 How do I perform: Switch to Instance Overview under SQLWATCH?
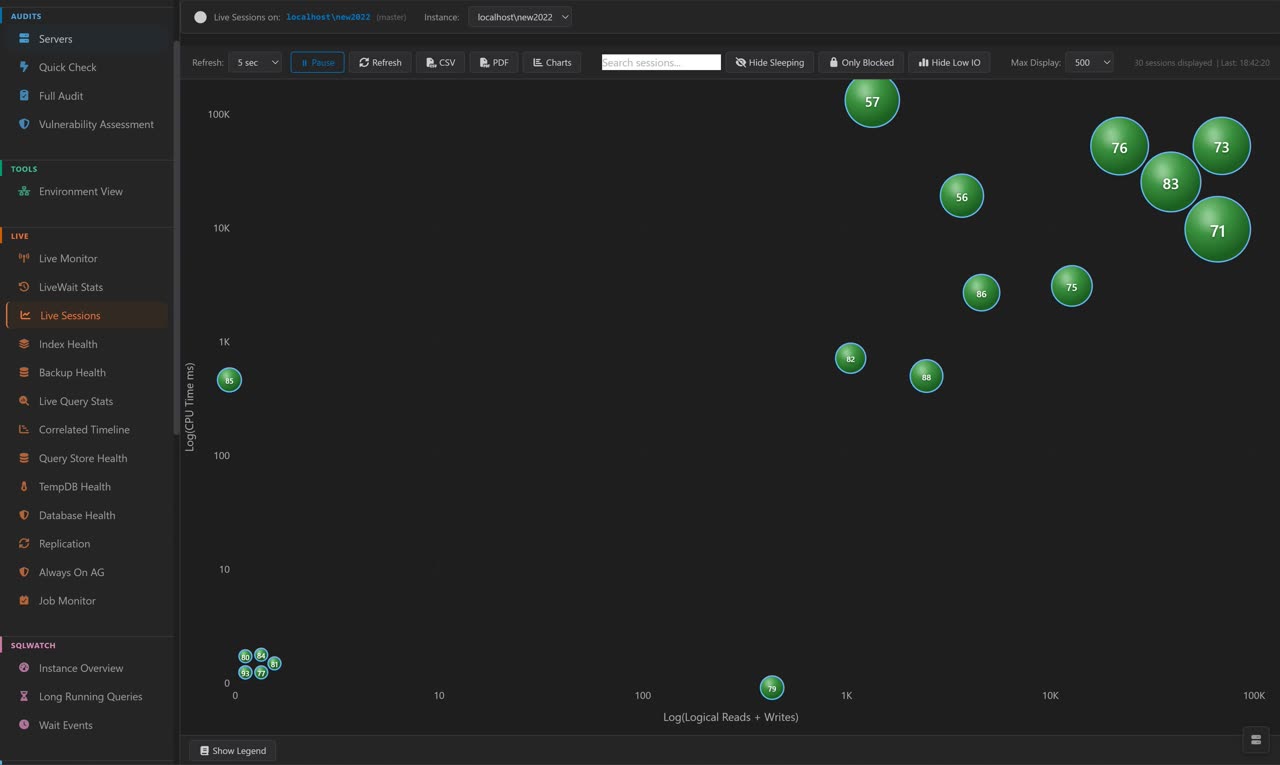[81, 667]
